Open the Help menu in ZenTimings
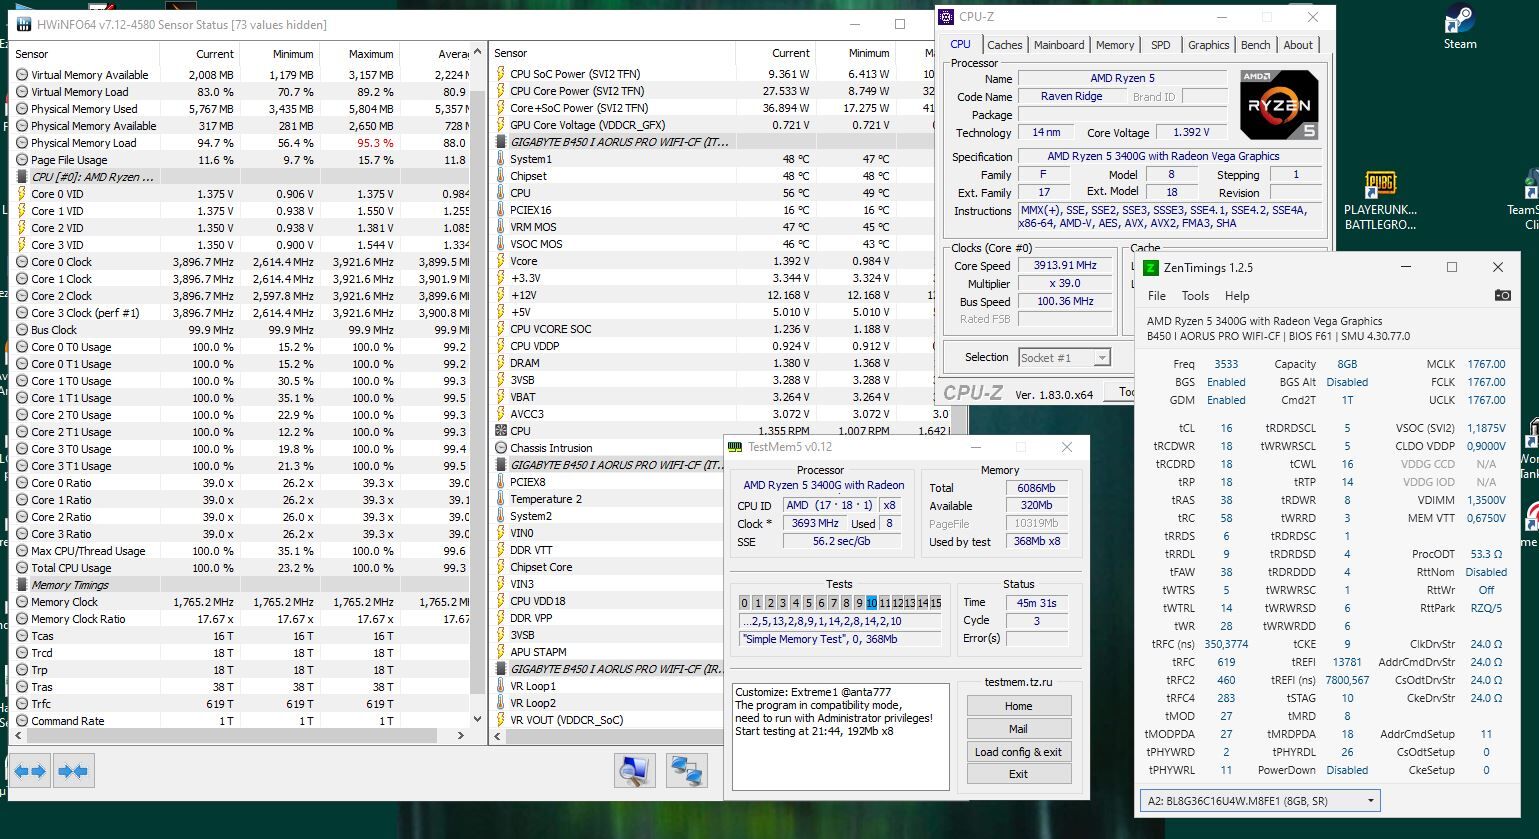 tap(1237, 296)
